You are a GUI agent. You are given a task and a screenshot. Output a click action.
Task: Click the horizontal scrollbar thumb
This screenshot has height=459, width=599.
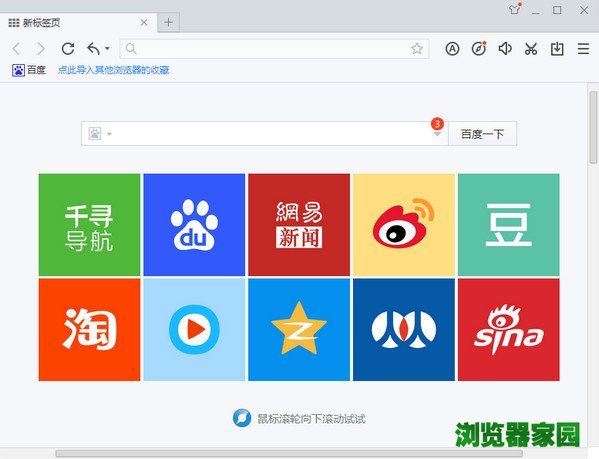click(x=289, y=454)
